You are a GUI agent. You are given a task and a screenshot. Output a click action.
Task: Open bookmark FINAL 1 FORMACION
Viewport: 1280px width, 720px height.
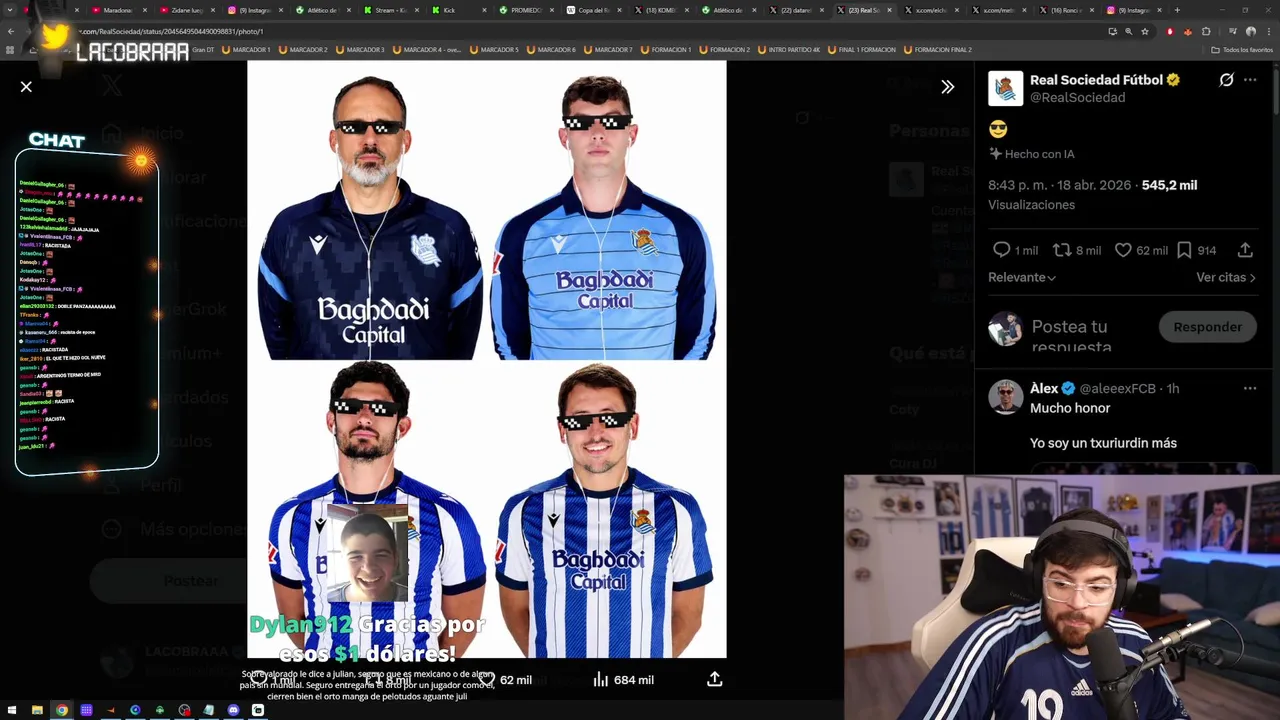tap(861, 49)
